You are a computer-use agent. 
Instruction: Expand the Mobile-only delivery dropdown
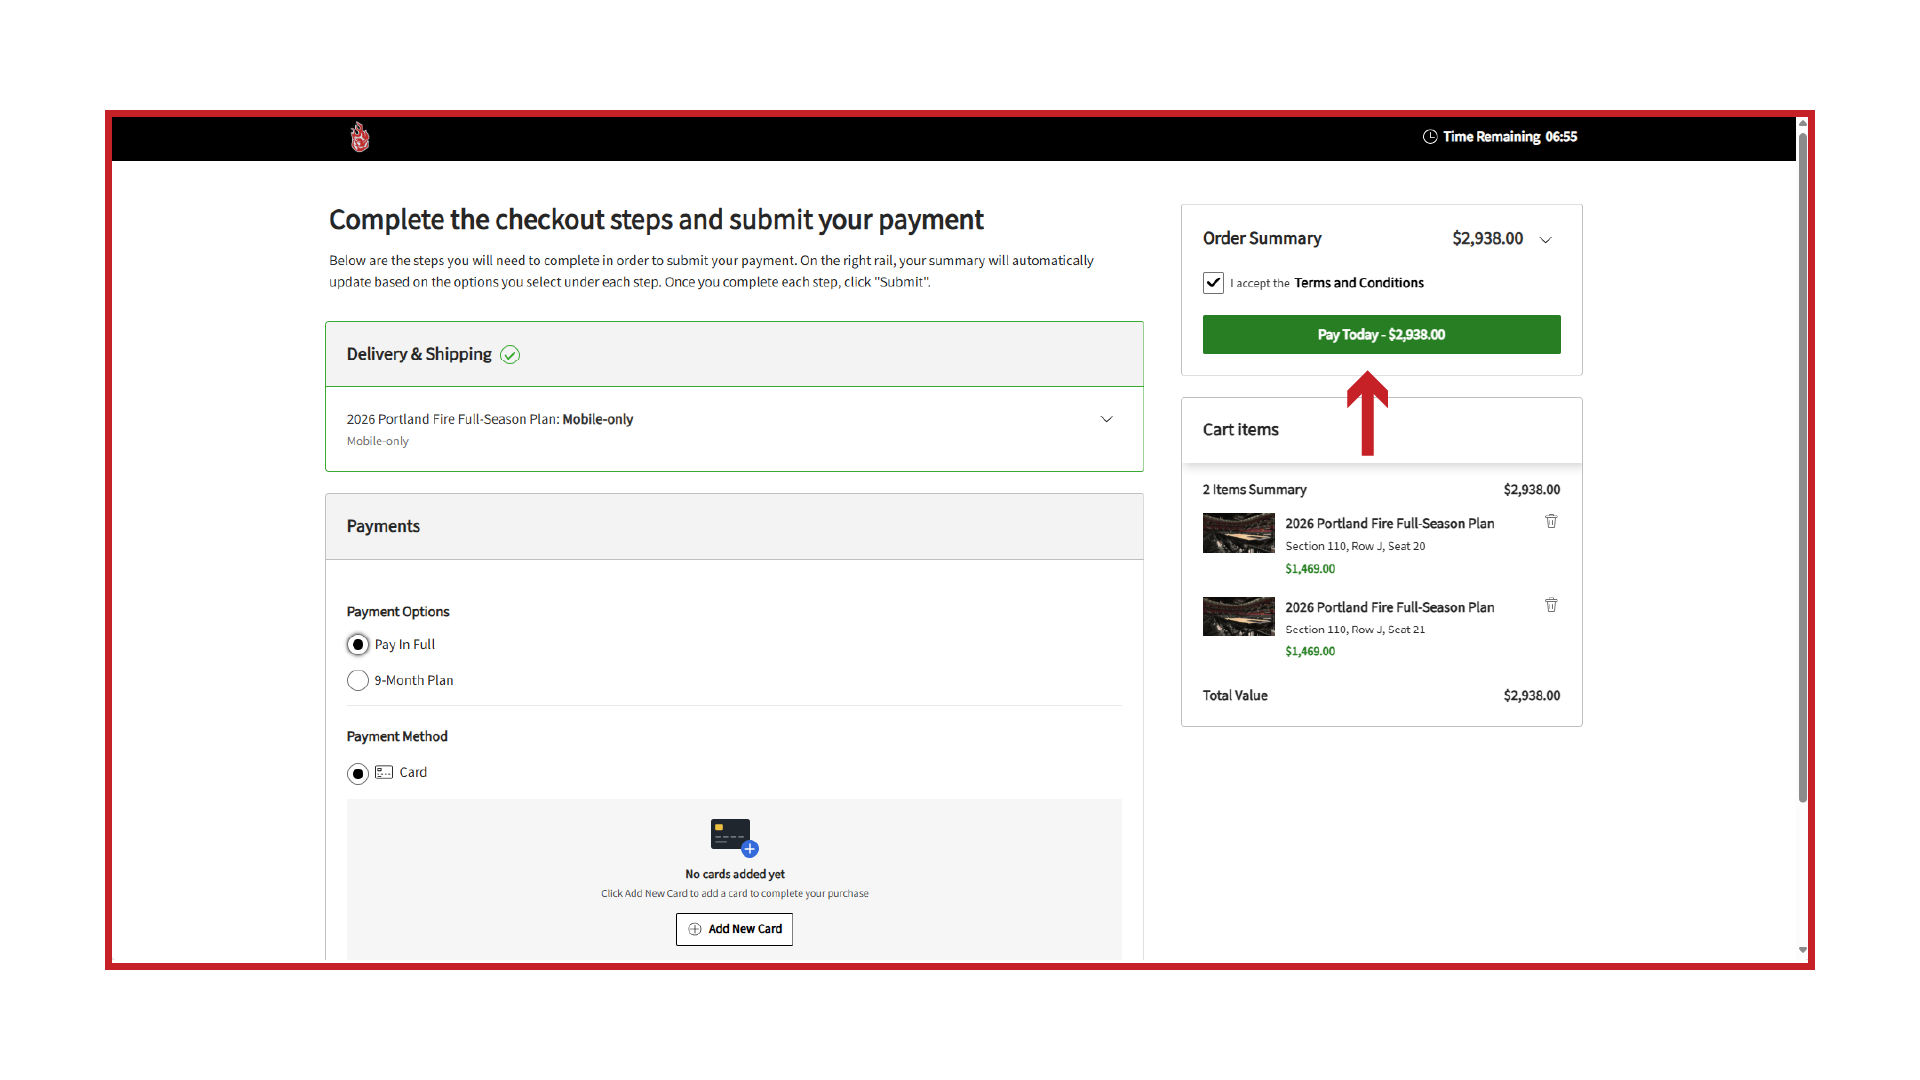[1106, 419]
